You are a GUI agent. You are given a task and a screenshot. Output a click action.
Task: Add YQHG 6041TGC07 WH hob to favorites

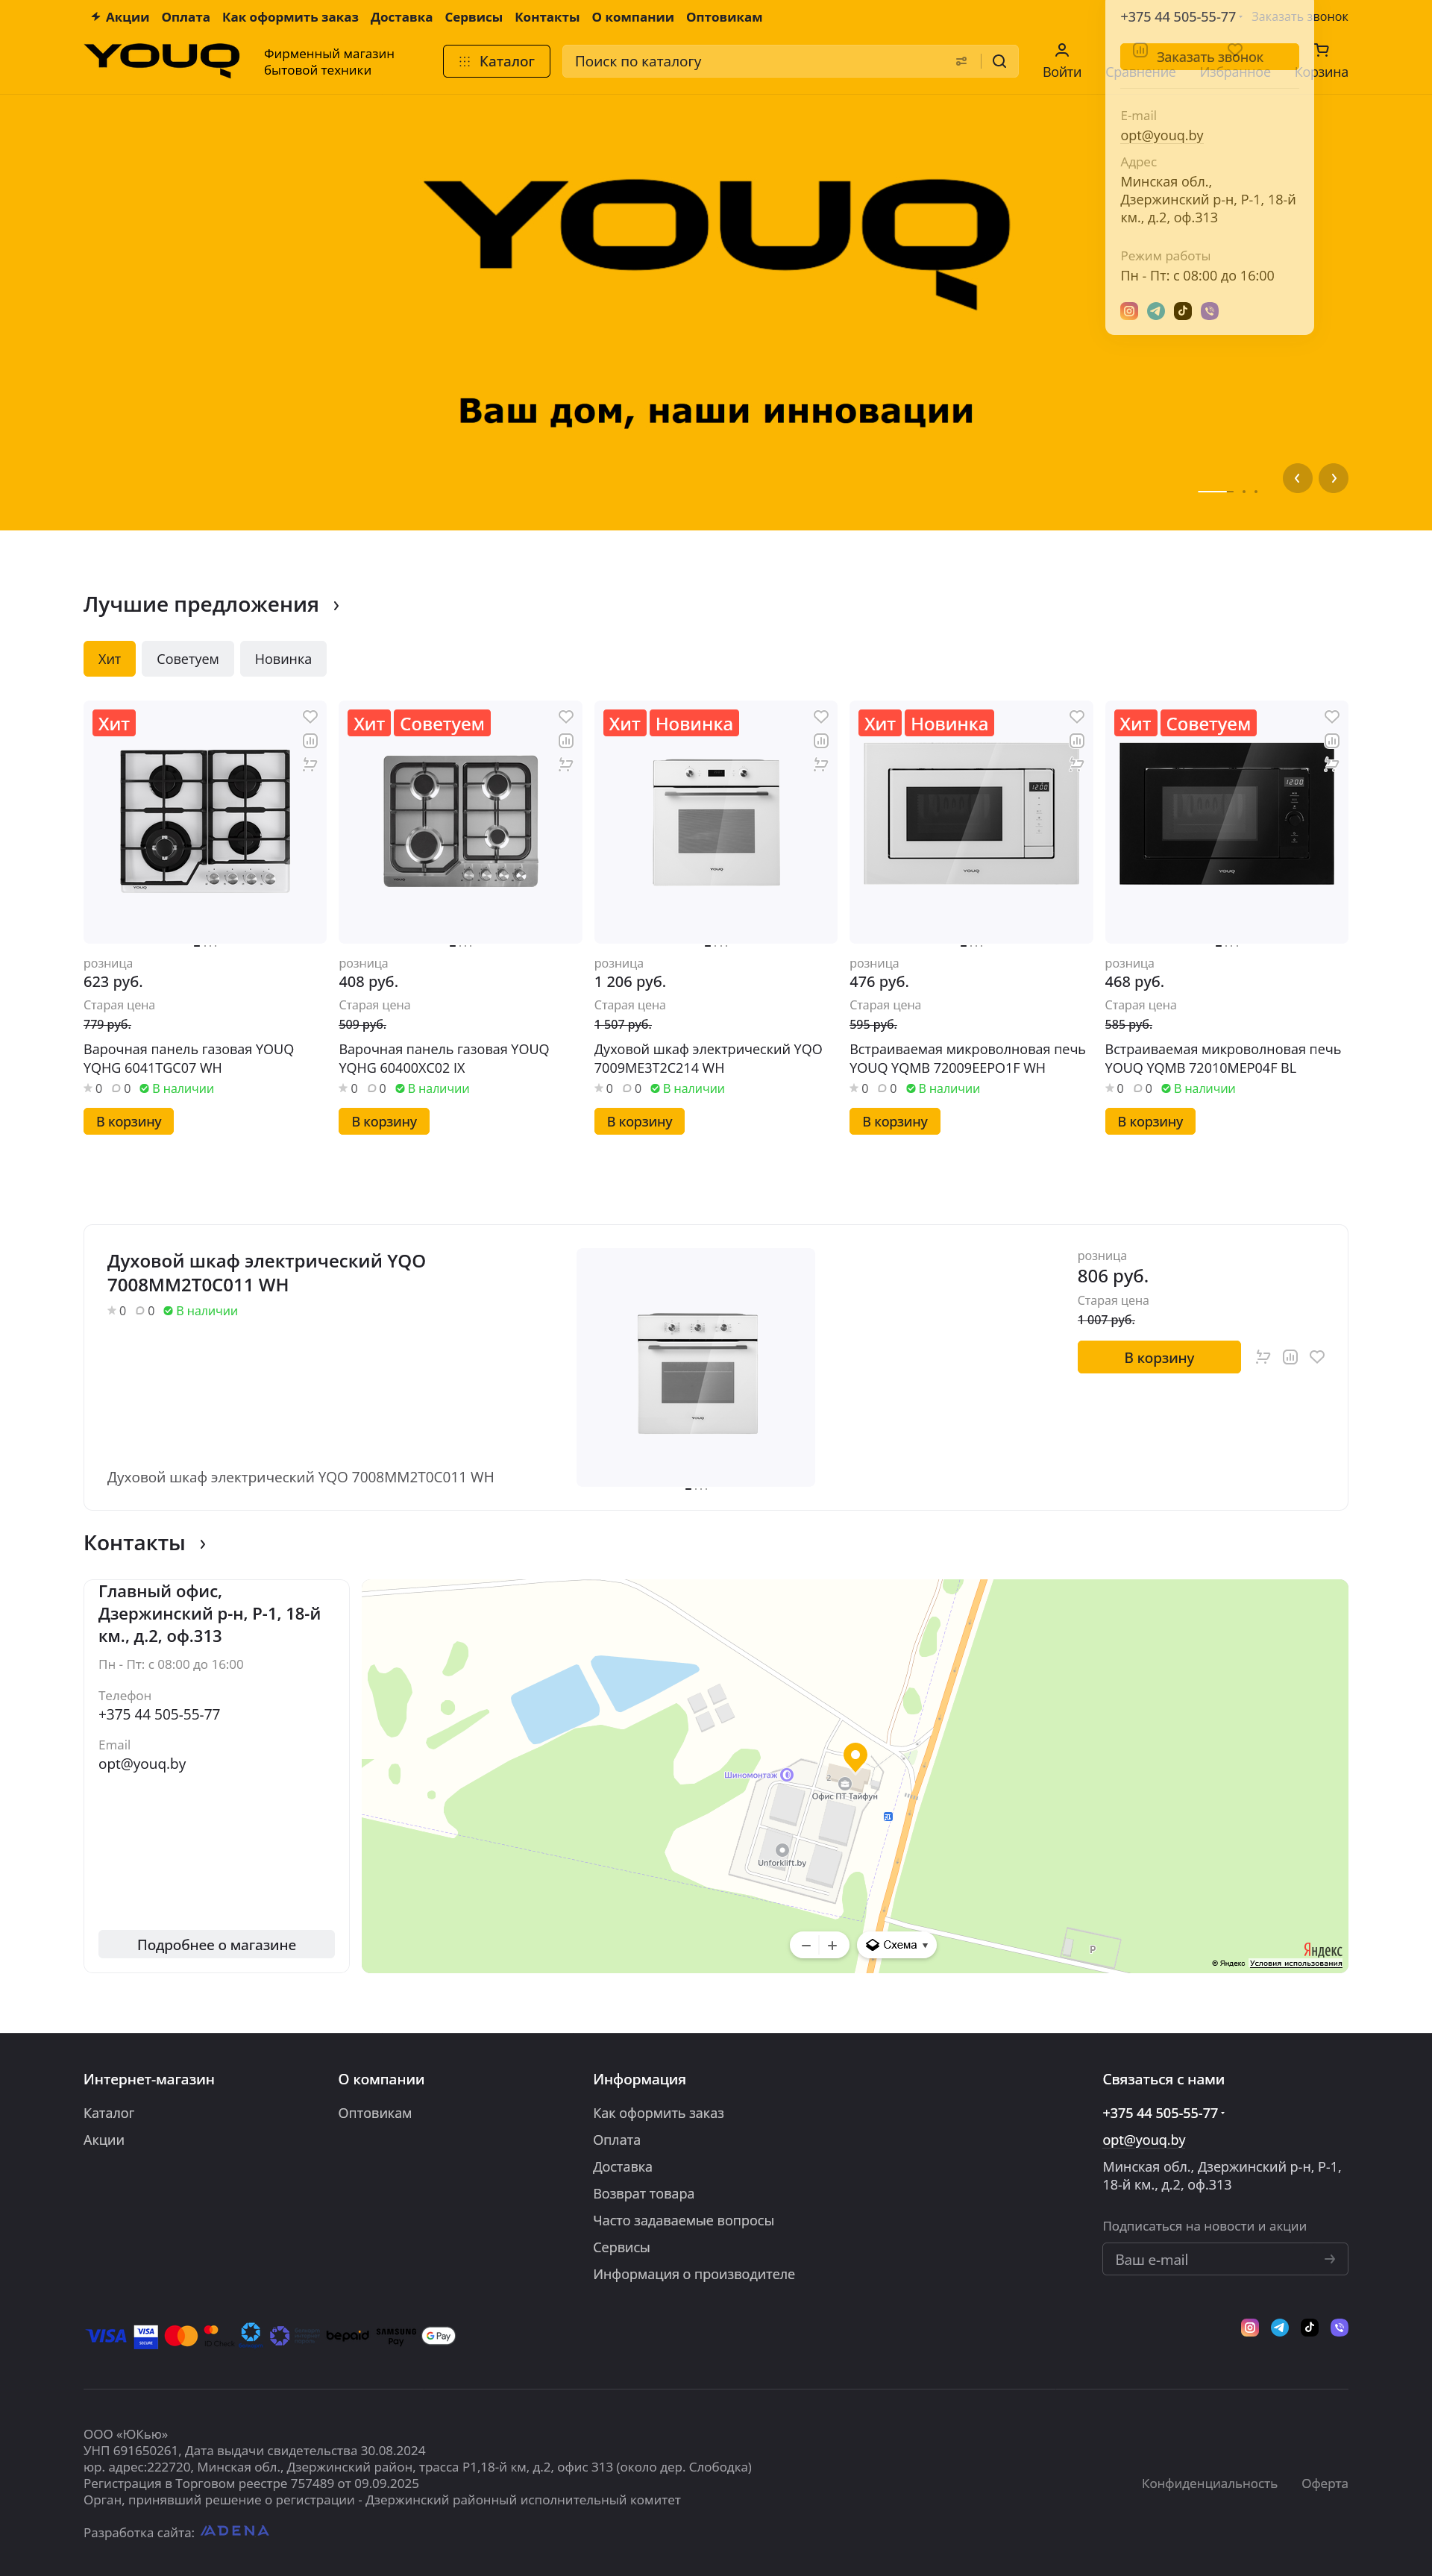(x=310, y=716)
